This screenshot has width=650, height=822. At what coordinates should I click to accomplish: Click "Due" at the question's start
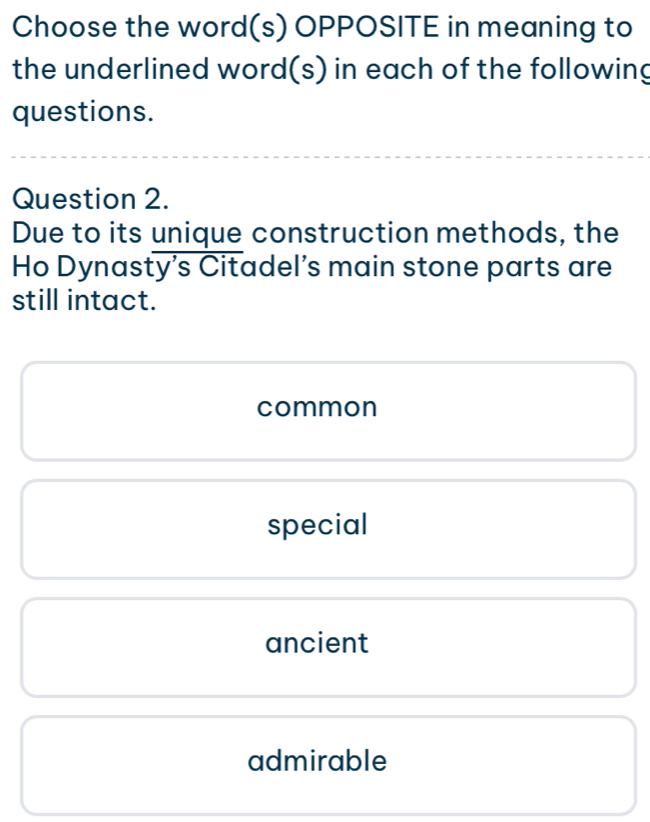[x=40, y=234]
